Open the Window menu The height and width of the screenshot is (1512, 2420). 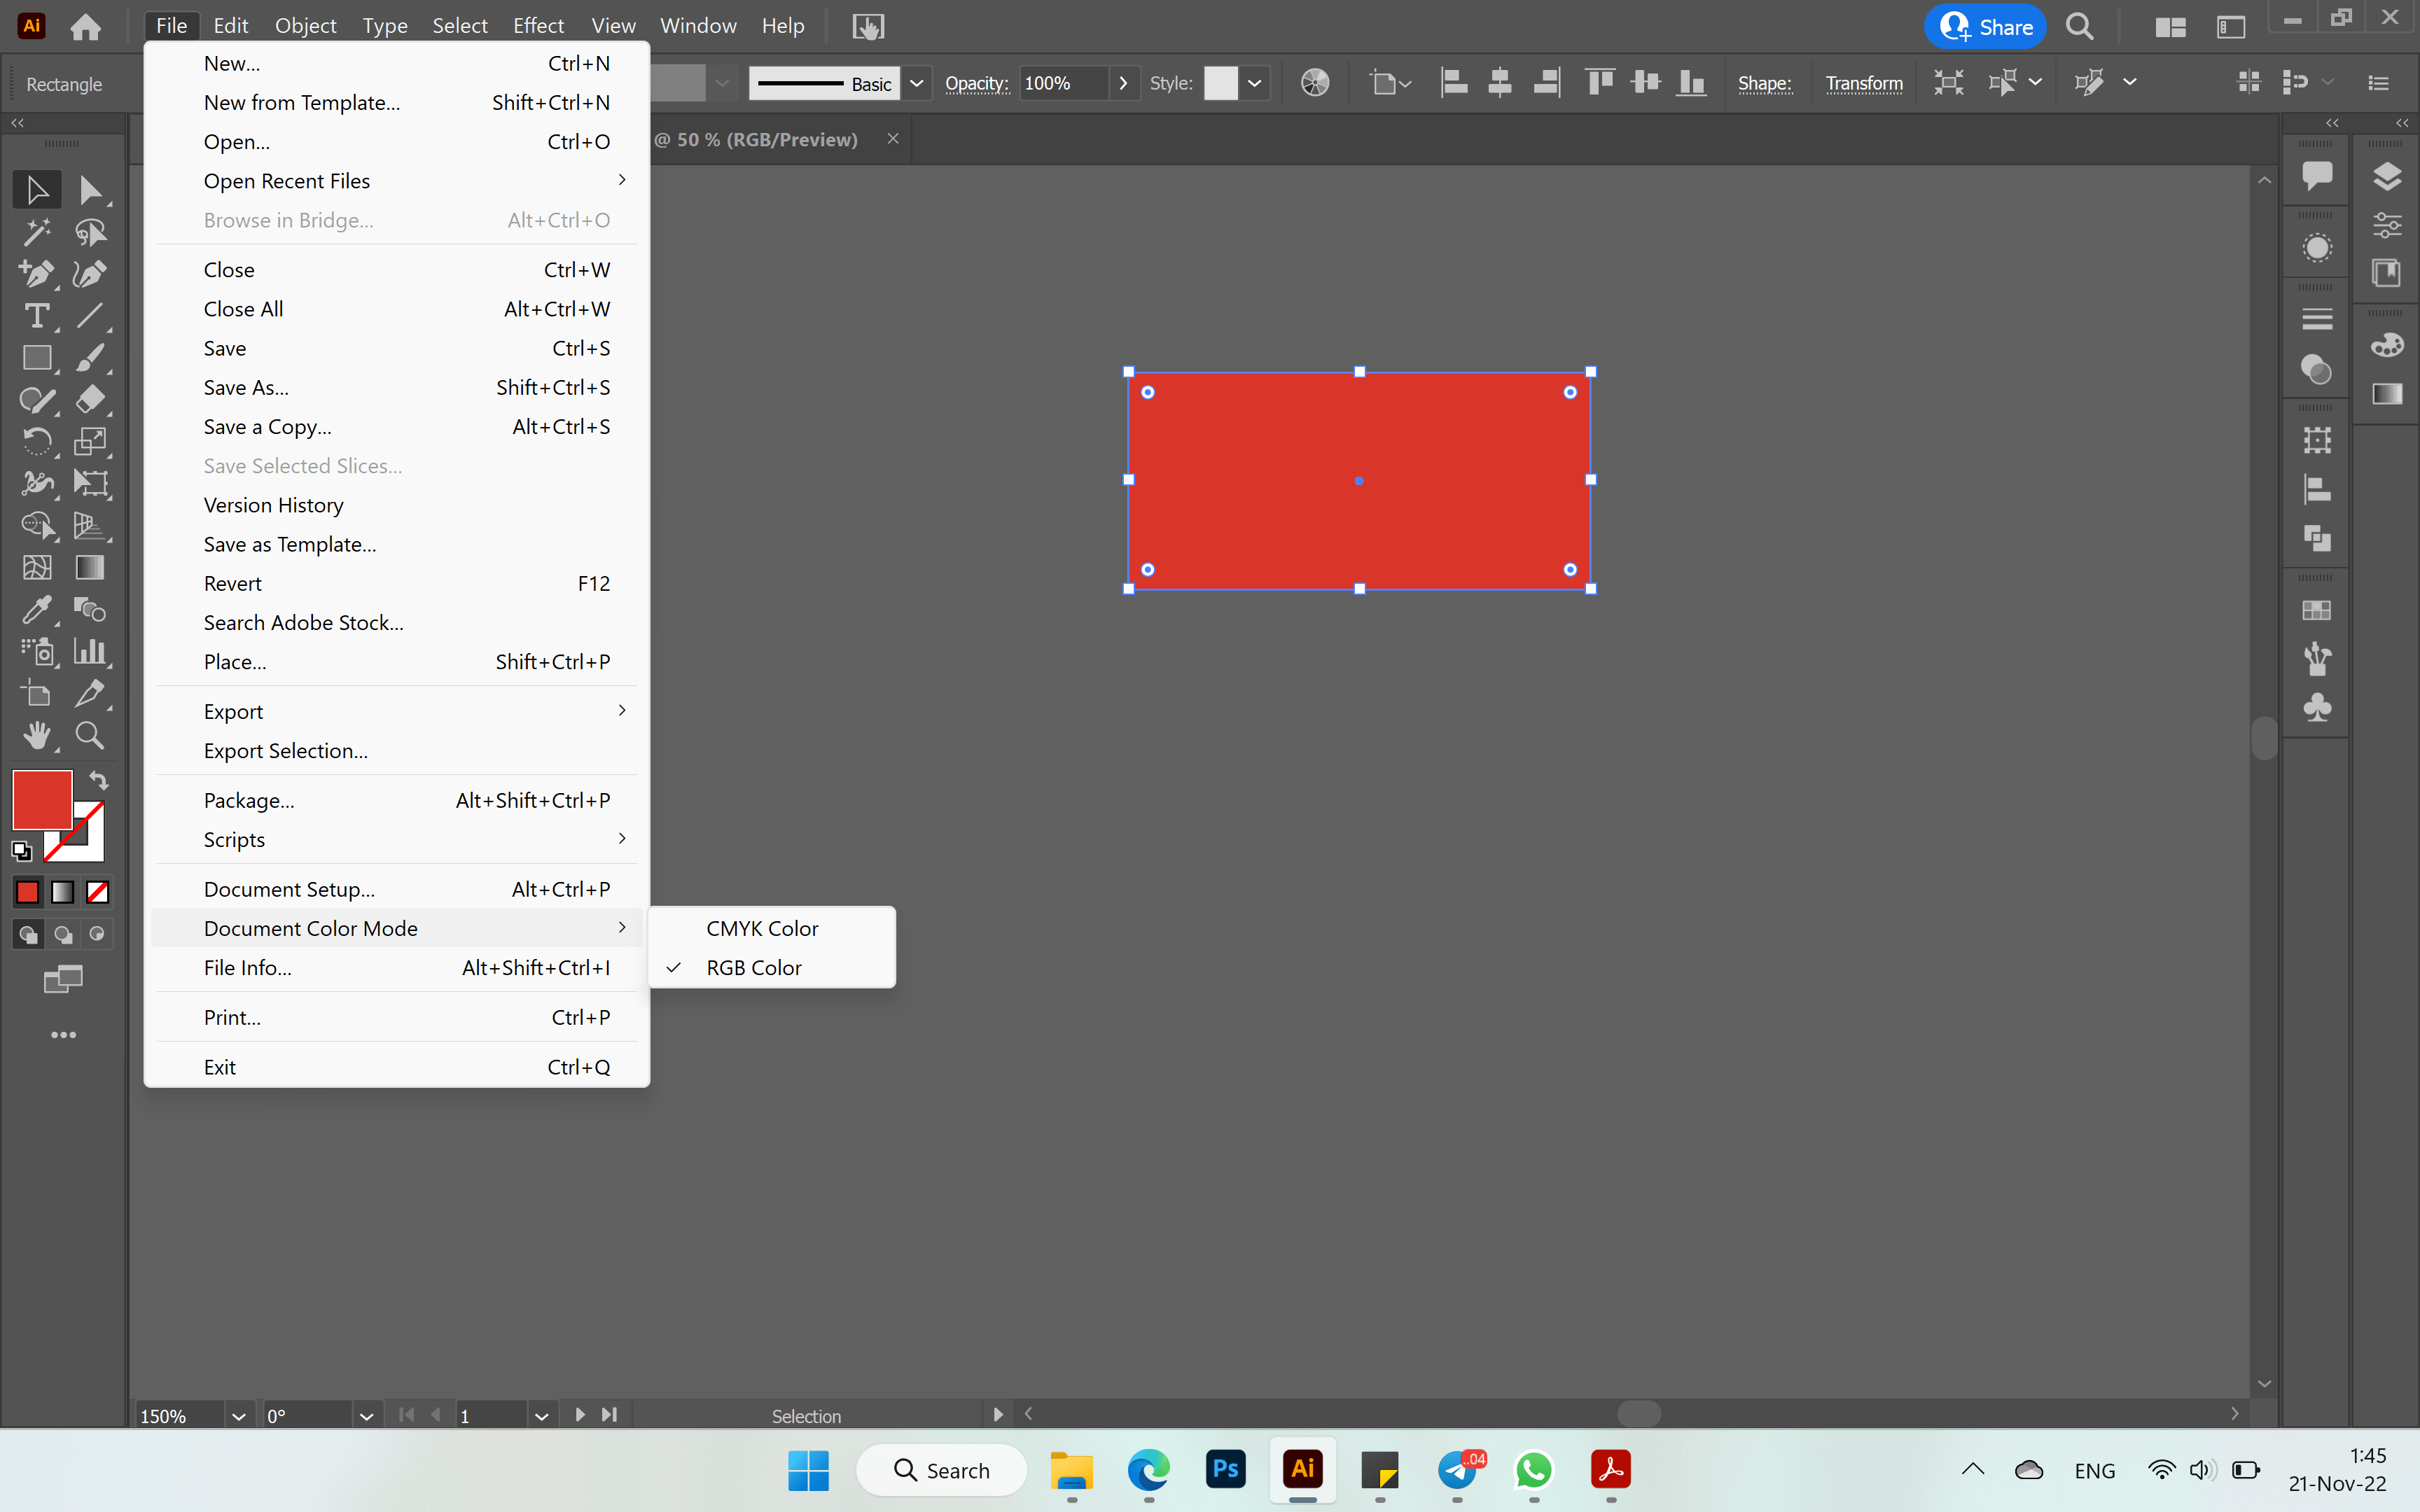pos(697,25)
